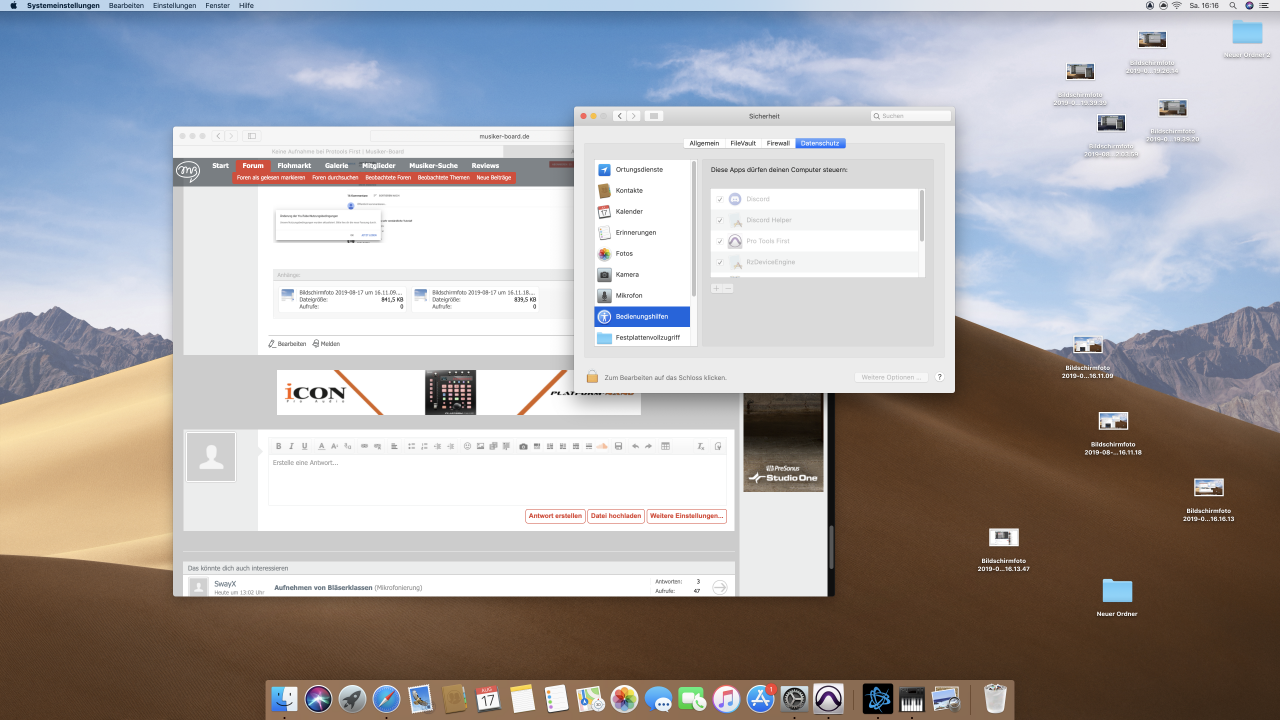1280x720 pixels.
Task: Click the privacy categories list scrollbar
Action: (x=694, y=230)
